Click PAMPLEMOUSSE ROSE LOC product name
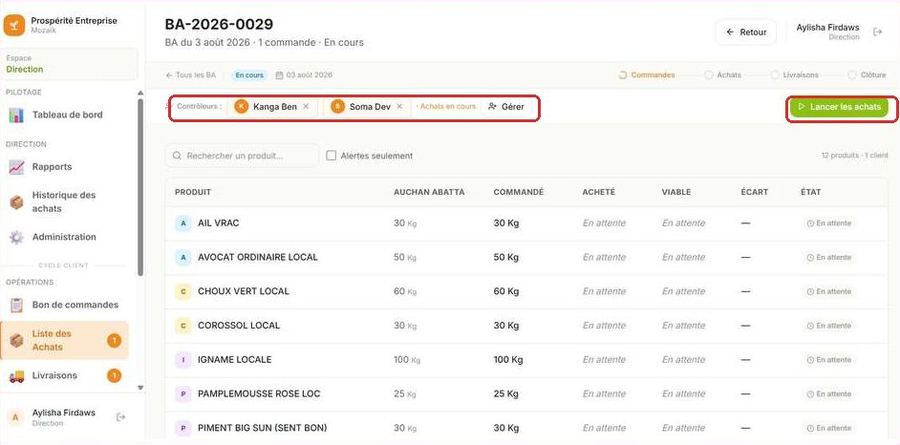 point(259,394)
